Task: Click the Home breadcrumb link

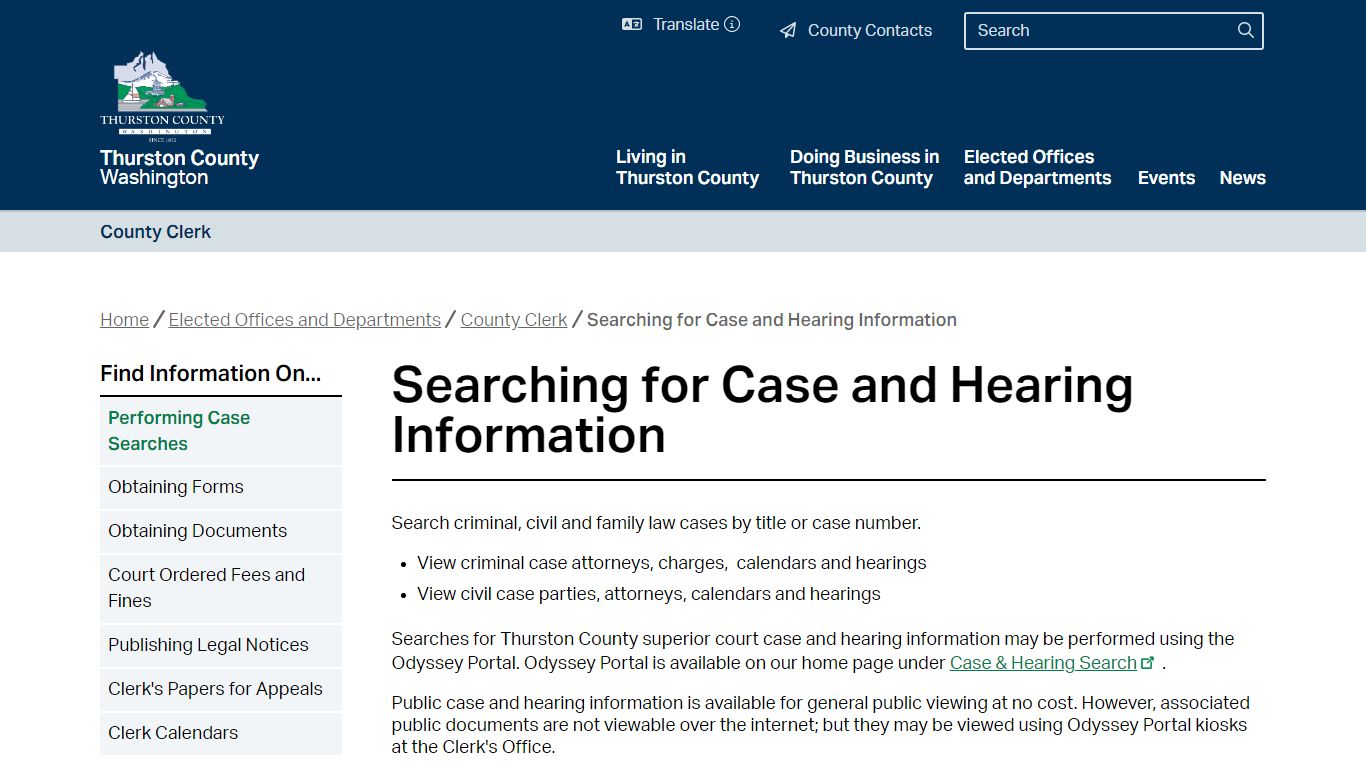Action: point(124,320)
